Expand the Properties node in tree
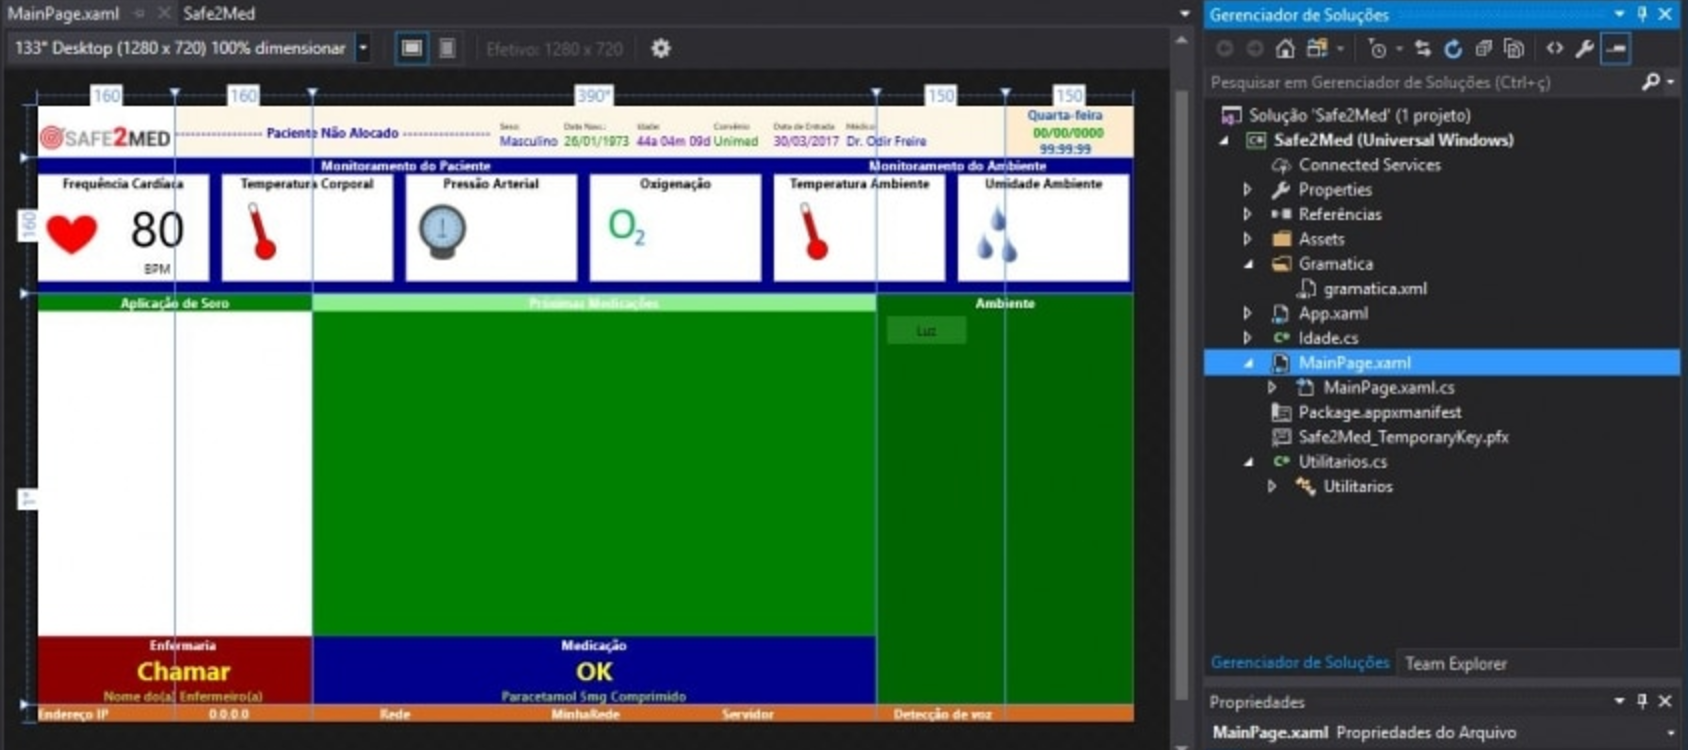This screenshot has height=750, width=1688. coord(1247,190)
